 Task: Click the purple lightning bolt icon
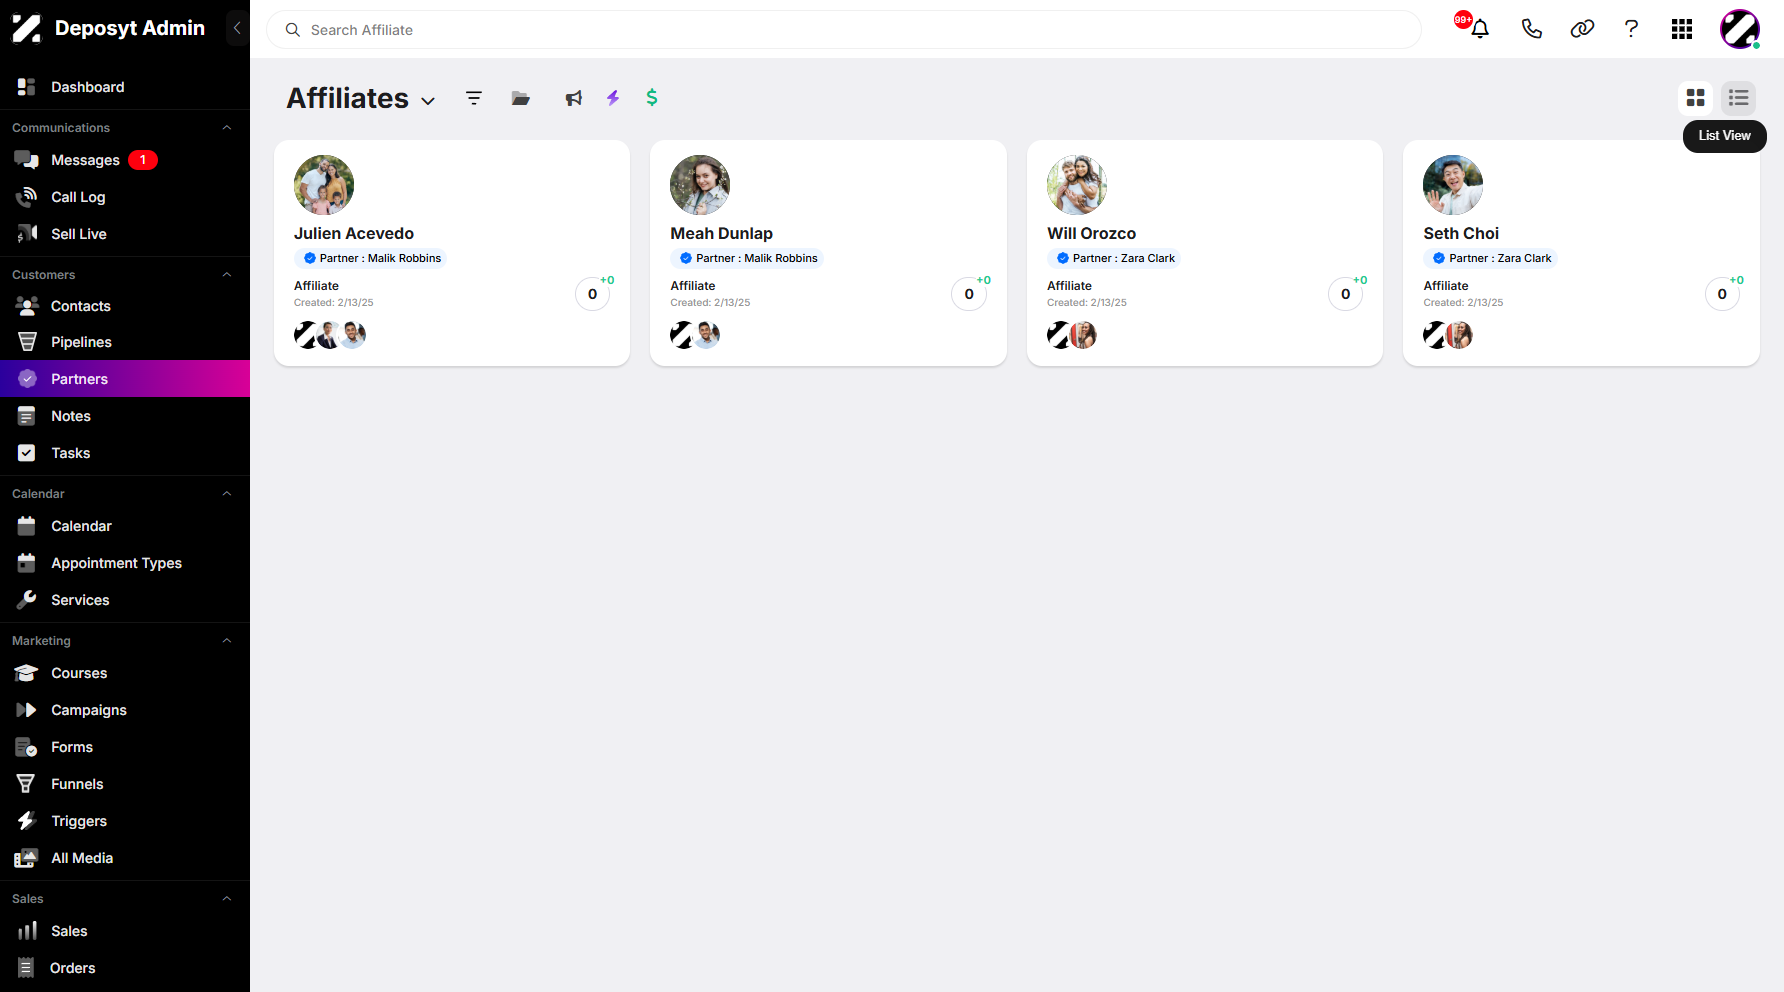[x=613, y=97]
